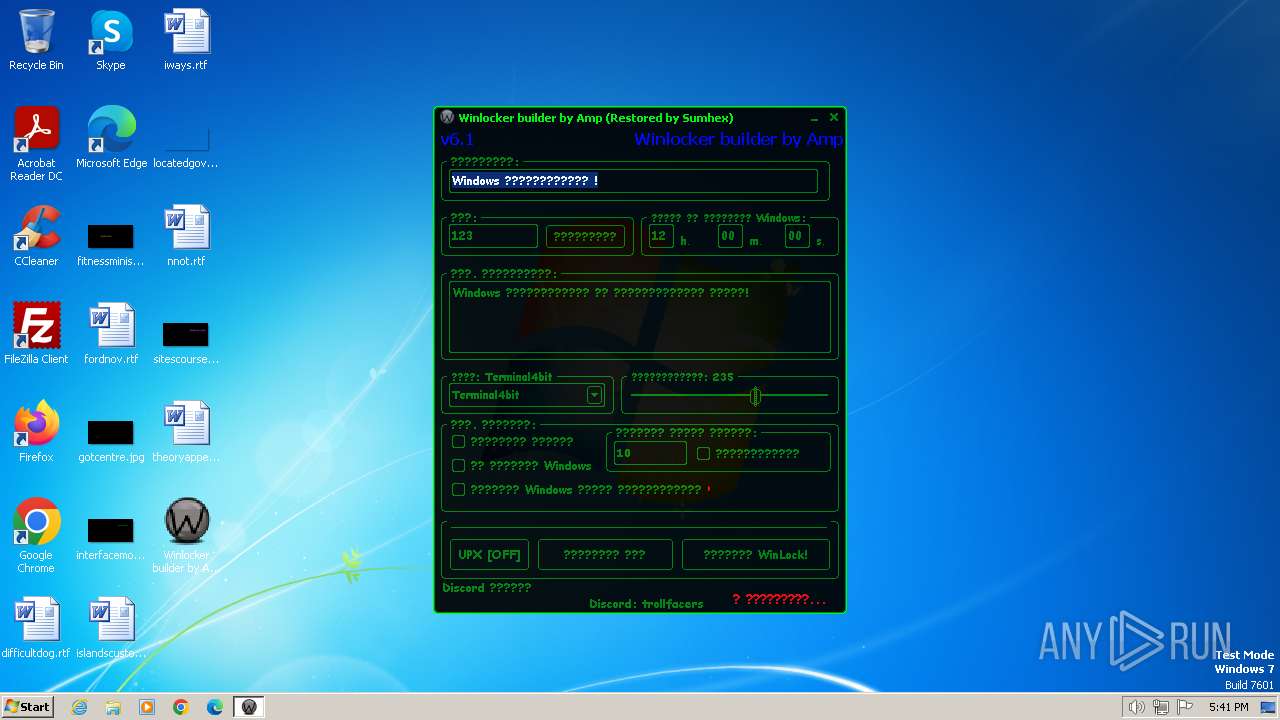1280x720 pixels.
Task: Click the 'Discord: trollfacers' text
Action: tap(646, 604)
